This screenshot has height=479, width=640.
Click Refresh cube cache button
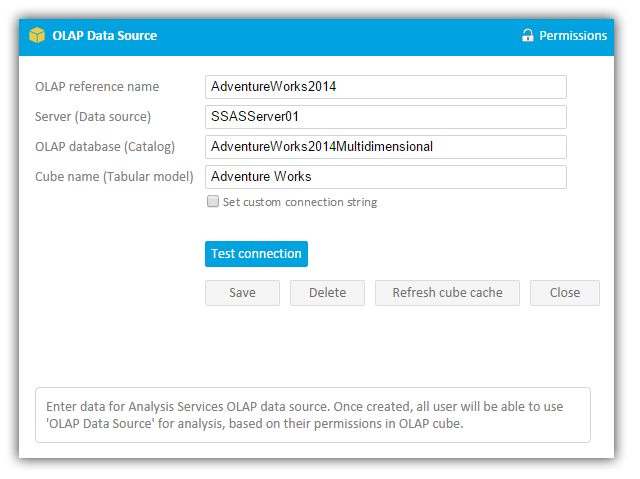tap(447, 293)
